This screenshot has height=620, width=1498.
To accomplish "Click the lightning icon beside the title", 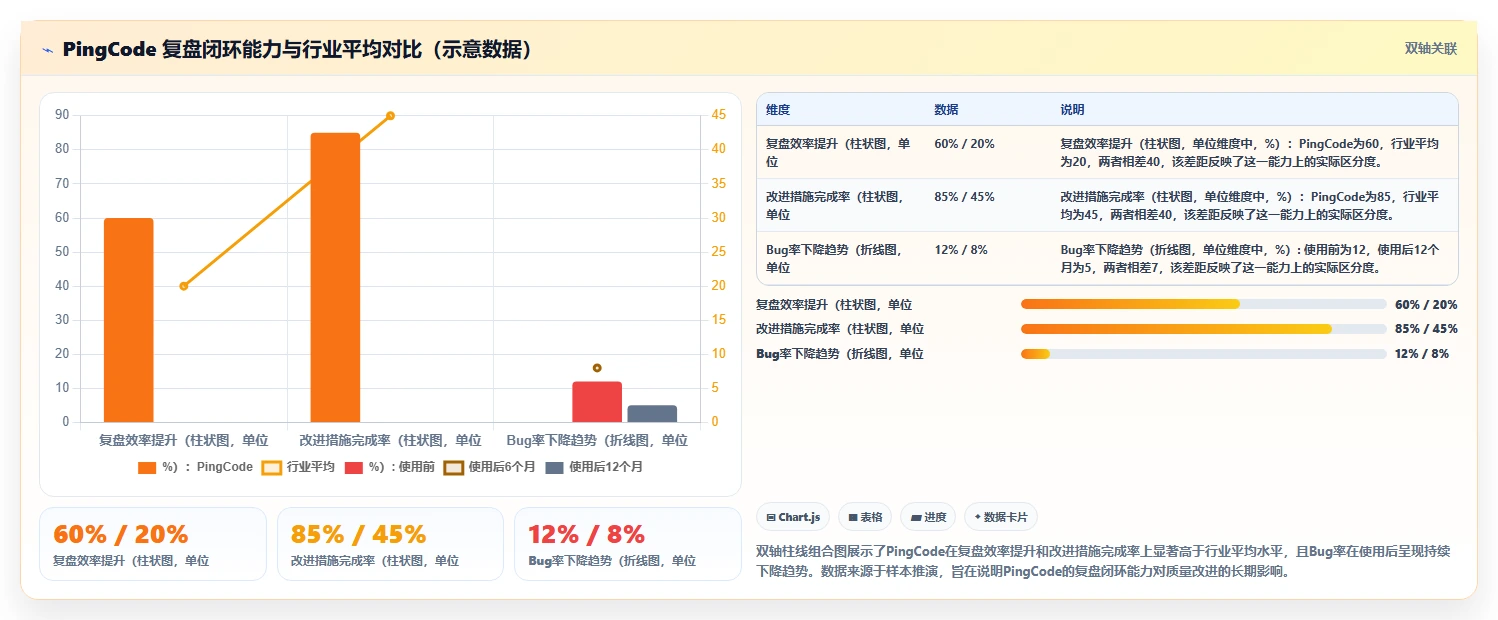I will pos(47,50).
